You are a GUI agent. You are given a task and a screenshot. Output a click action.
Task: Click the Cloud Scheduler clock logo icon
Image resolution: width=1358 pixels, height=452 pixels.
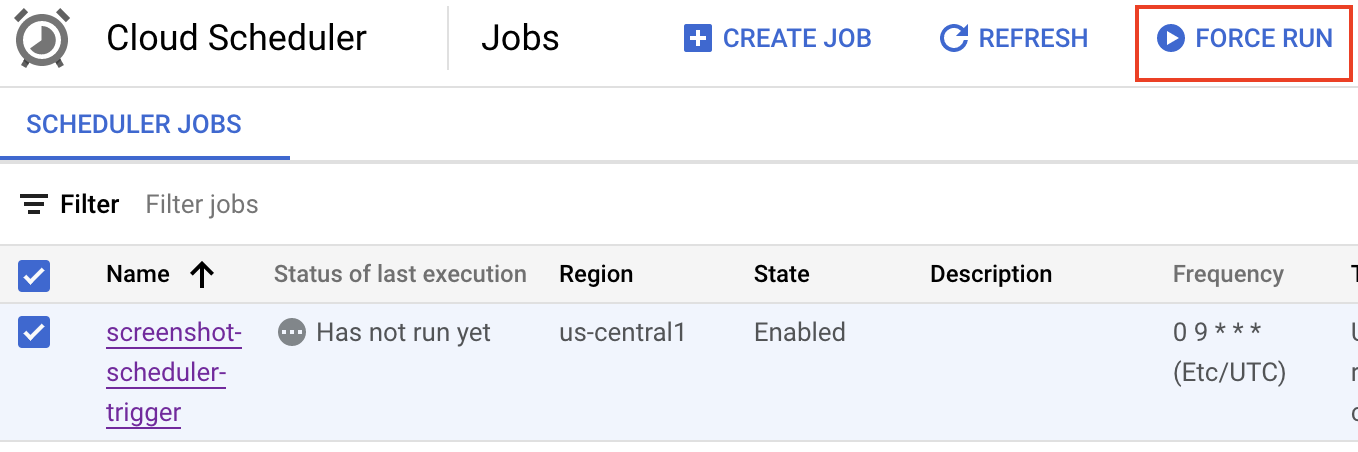click(43, 39)
